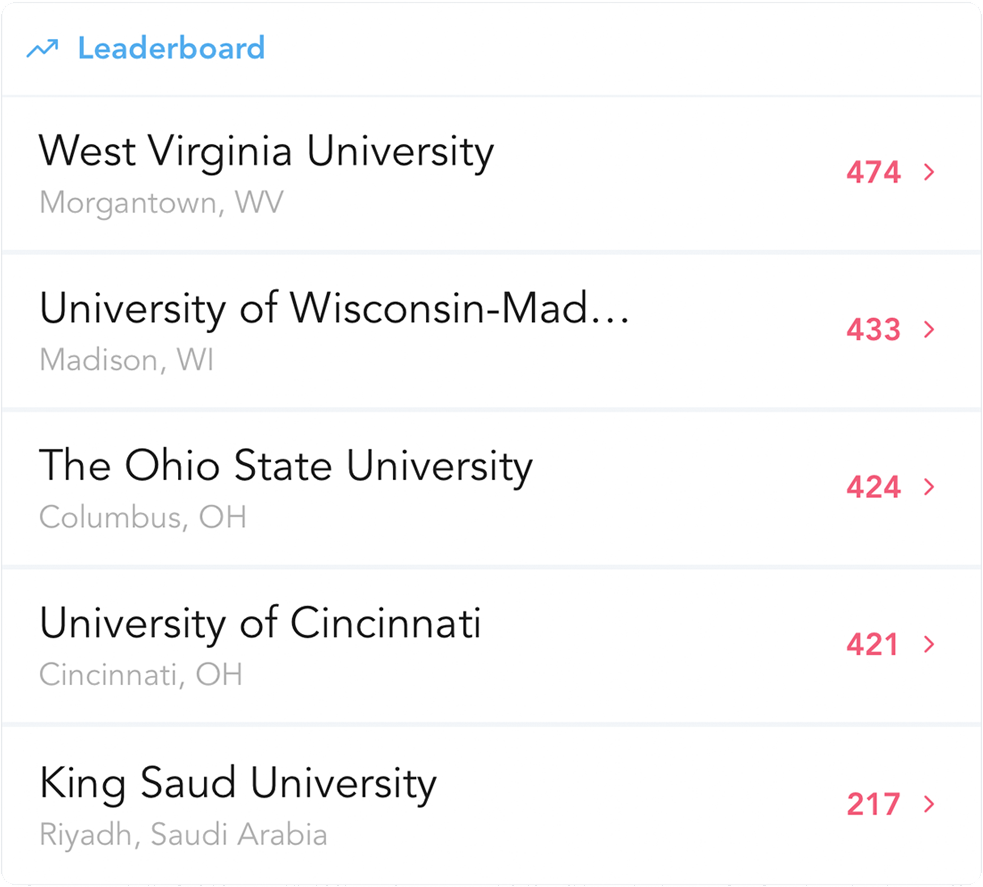
Task: Open truncated University of Wisconsin-Mad… title
Action: point(334,309)
